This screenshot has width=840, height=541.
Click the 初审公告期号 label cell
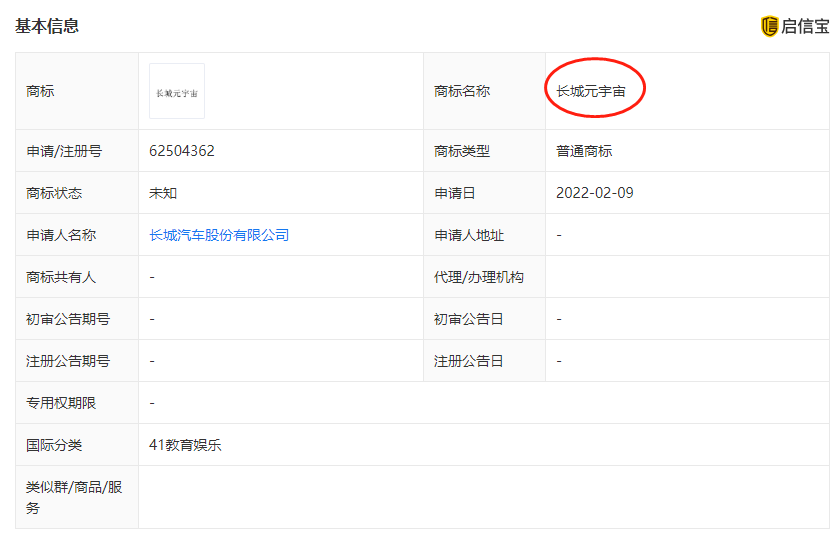coord(77,319)
